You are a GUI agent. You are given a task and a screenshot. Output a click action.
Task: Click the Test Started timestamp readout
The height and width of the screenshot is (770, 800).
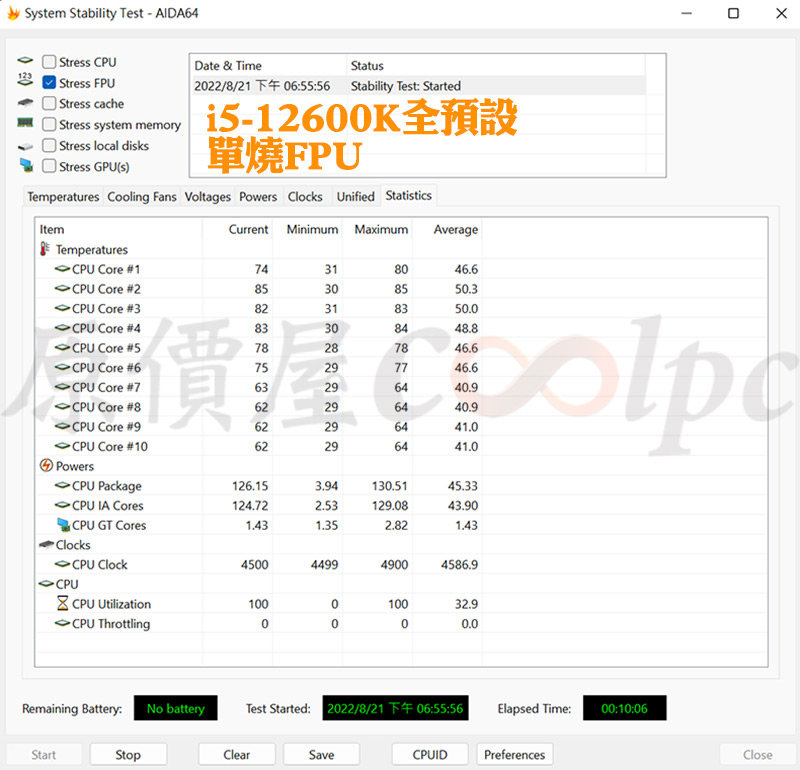point(395,708)
